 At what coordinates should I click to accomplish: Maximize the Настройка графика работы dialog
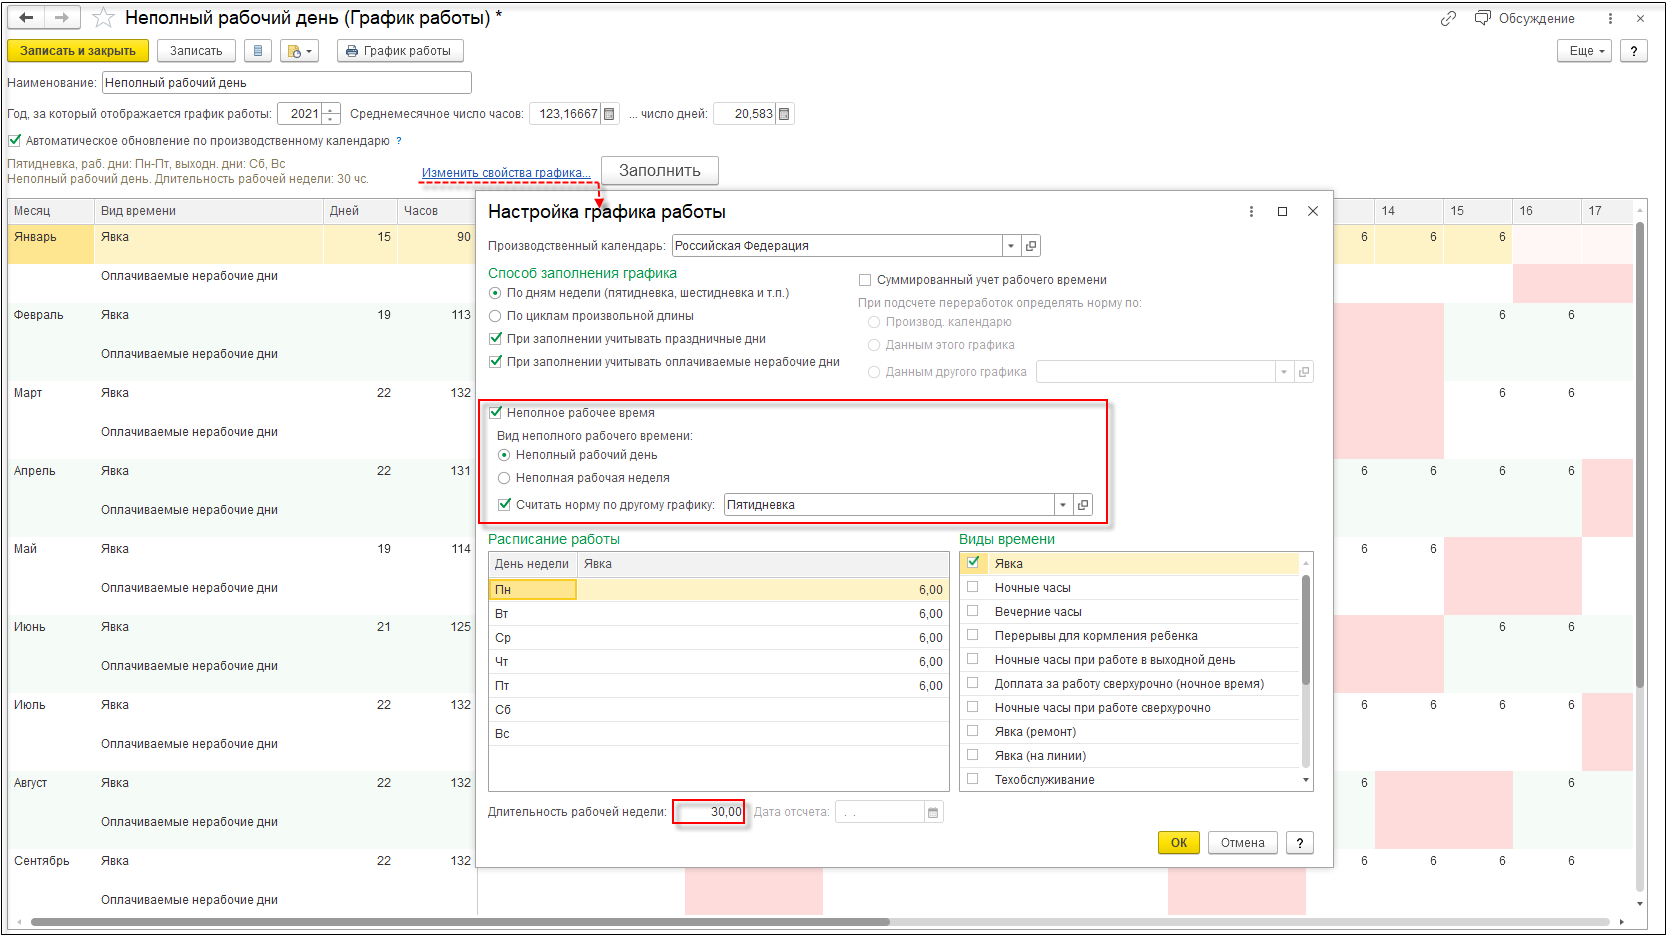click(x=1282, y=212)
